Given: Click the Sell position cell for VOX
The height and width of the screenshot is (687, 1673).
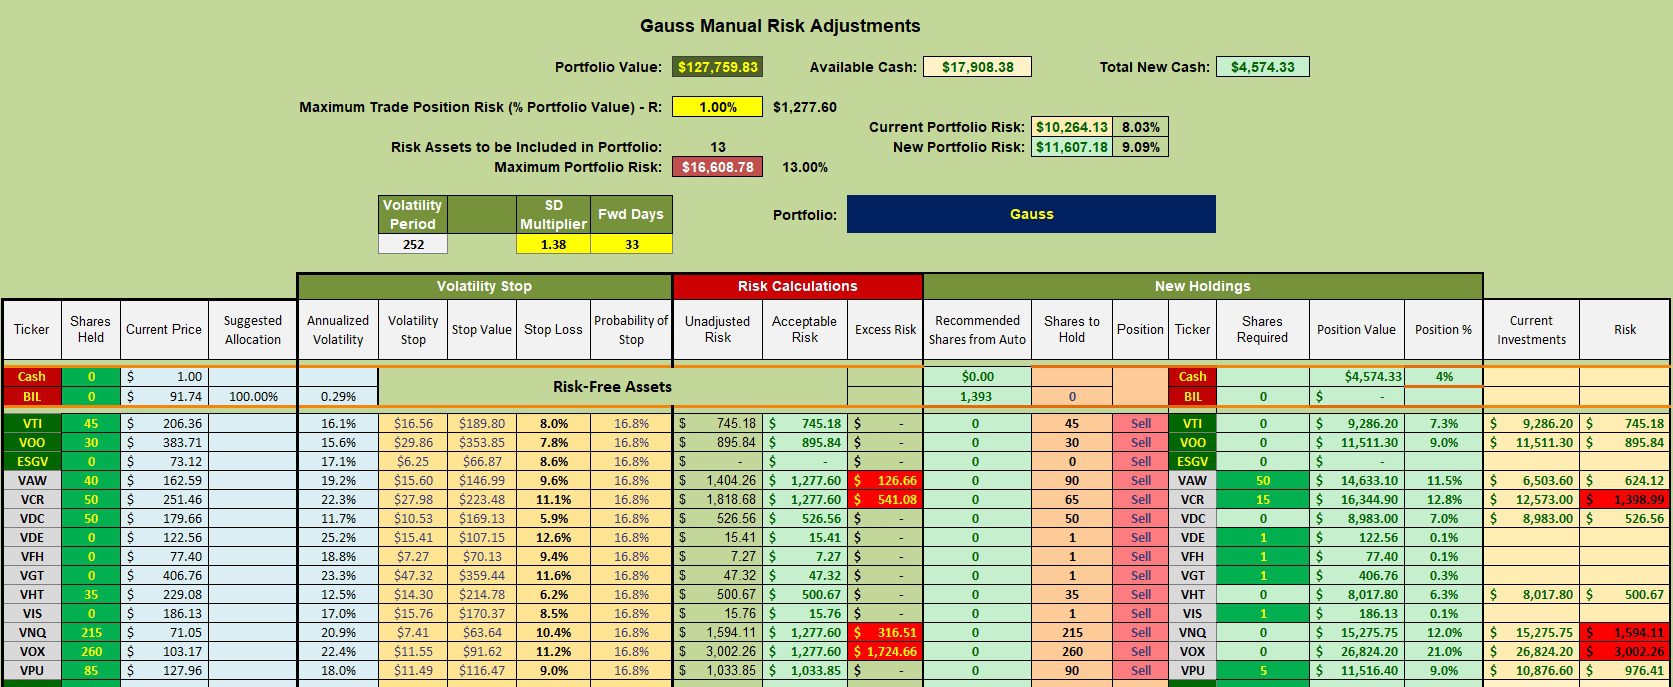Looking at the screenshot, I should pos(1140,652).
